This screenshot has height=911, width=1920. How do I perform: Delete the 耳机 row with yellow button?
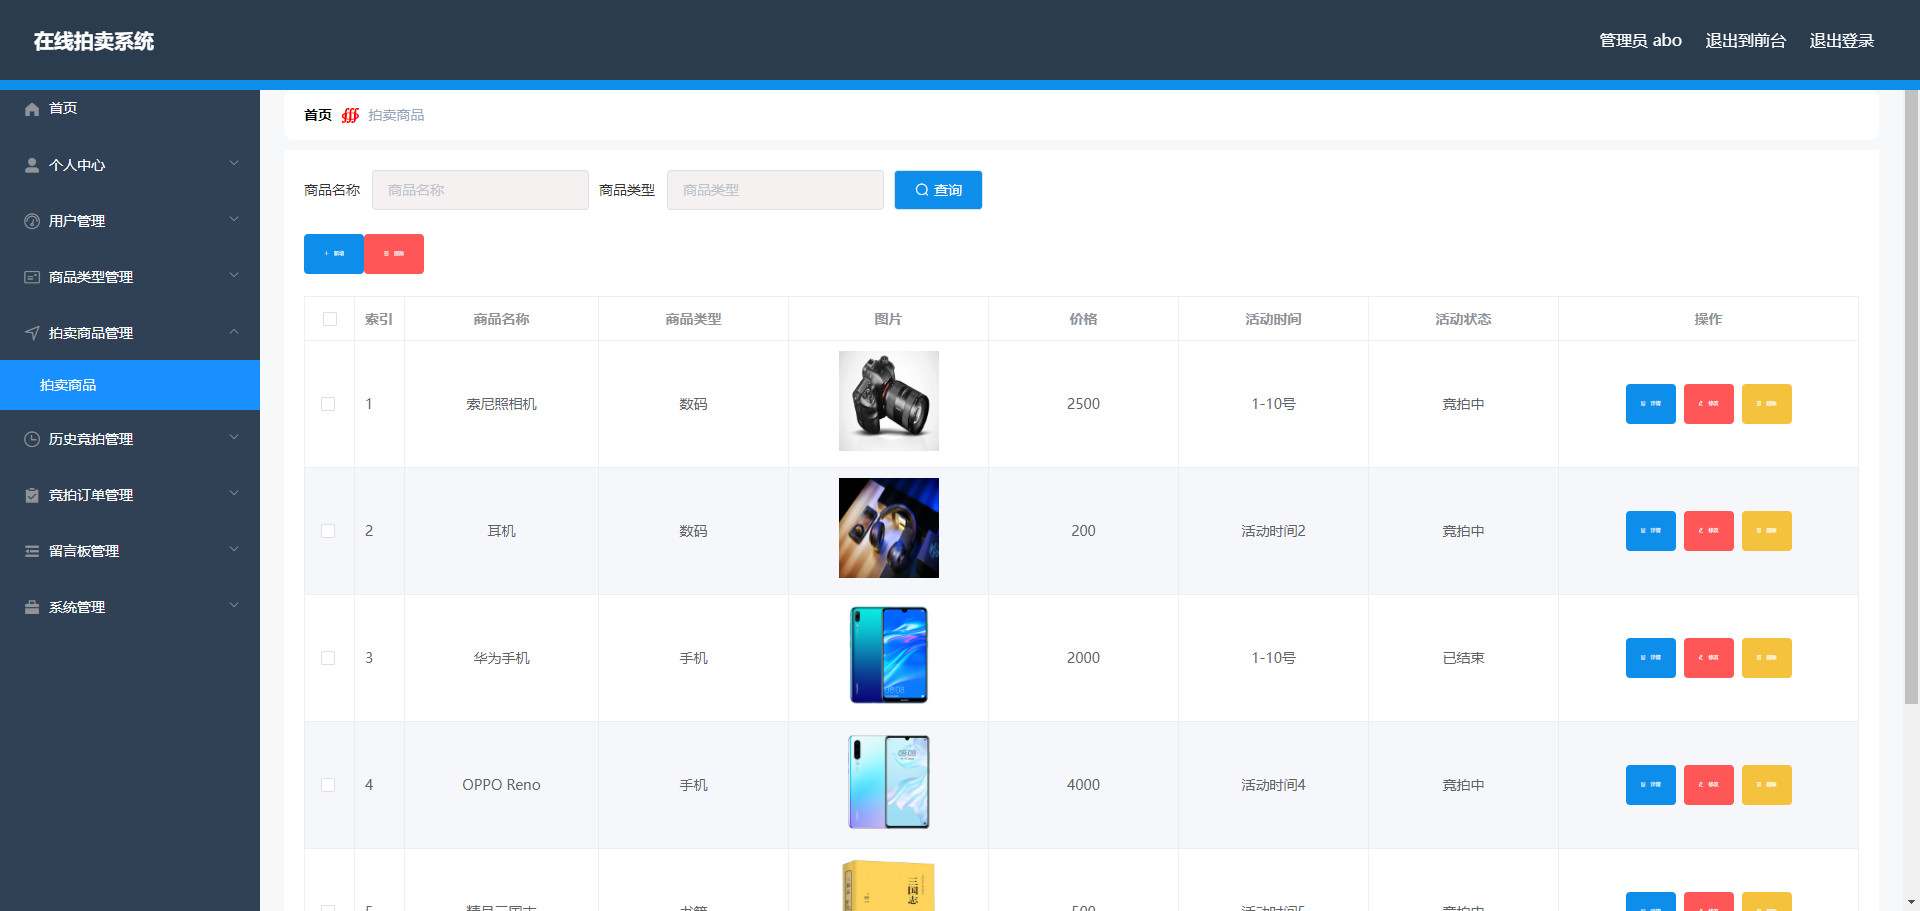pos(1766,531)
